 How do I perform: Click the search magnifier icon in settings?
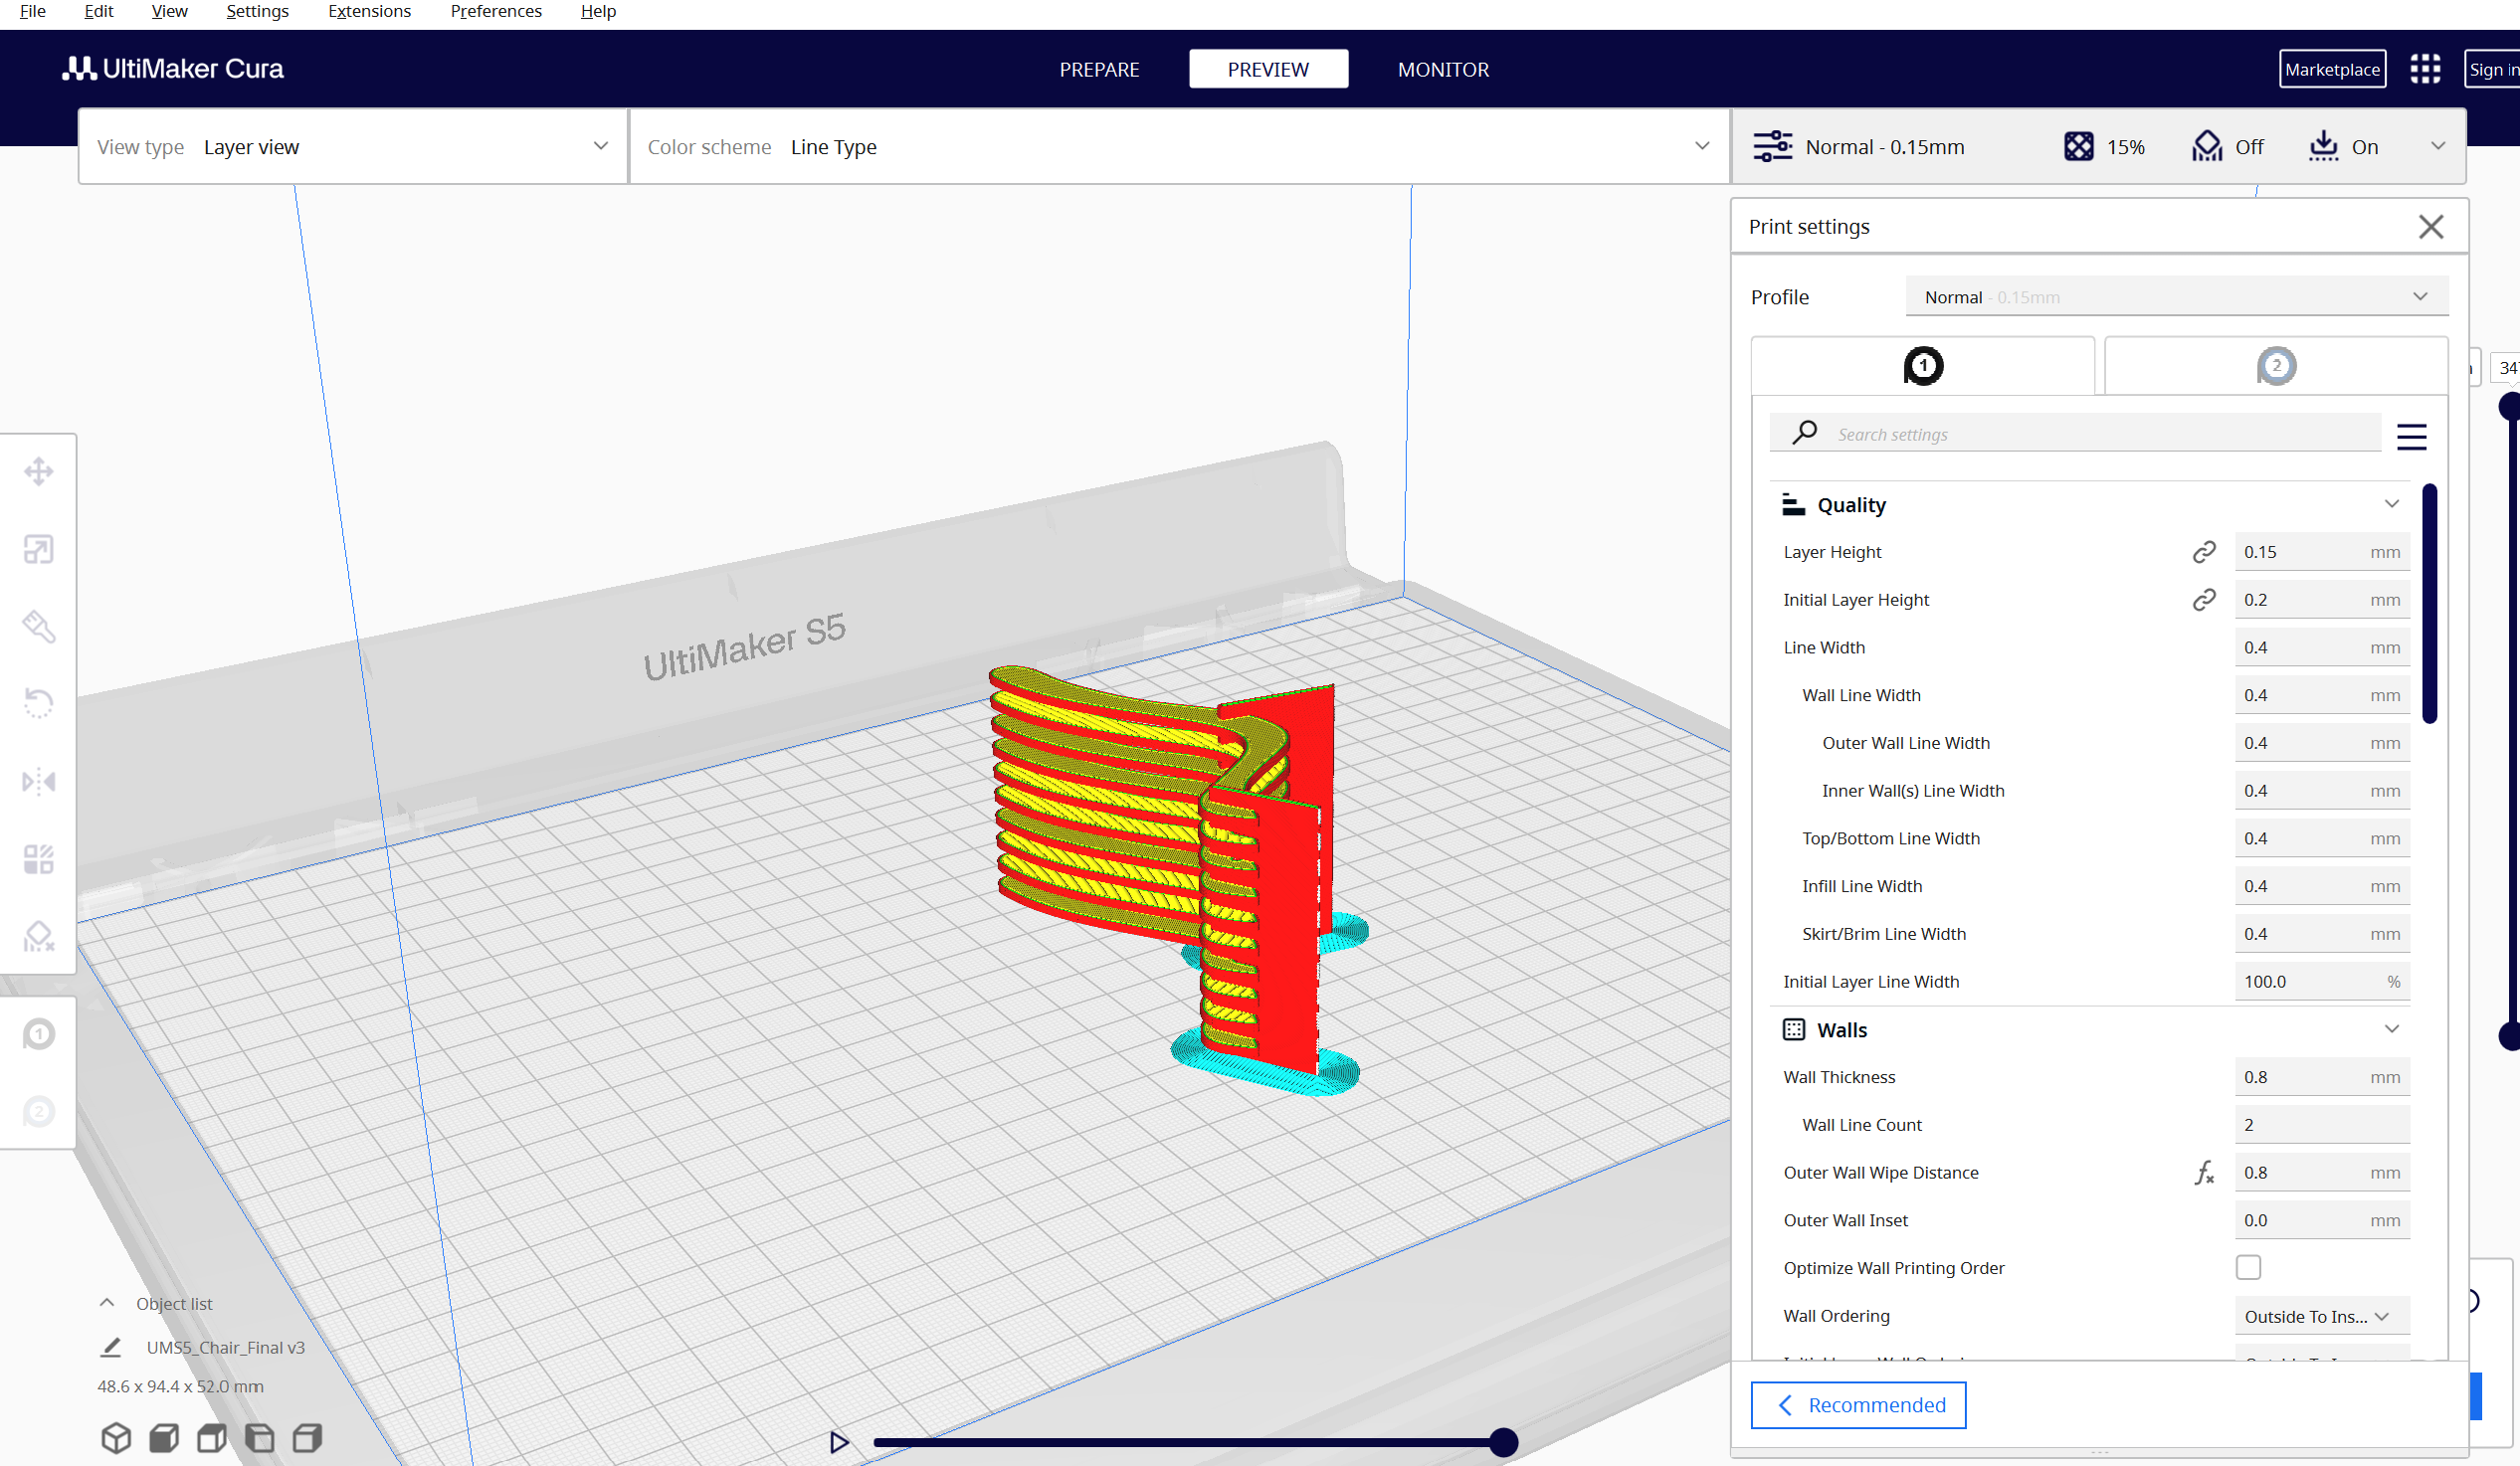pos(1805,432)
